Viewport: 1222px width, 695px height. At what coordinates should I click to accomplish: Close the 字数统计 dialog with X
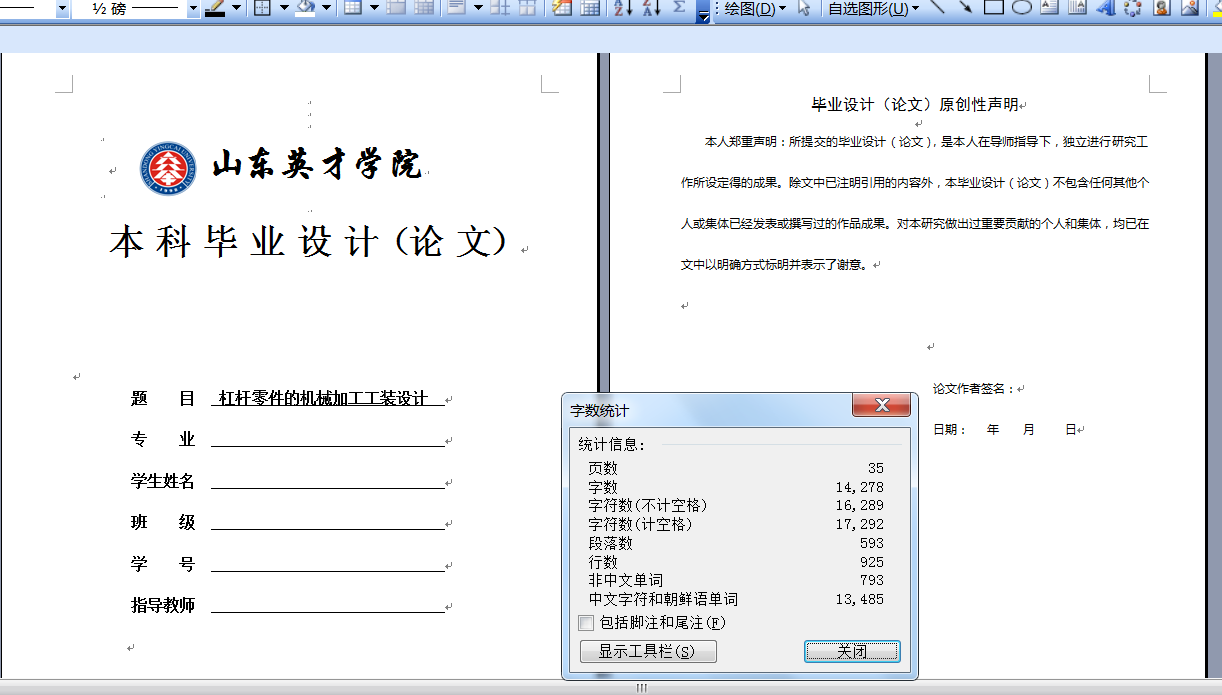click(882, 405)
